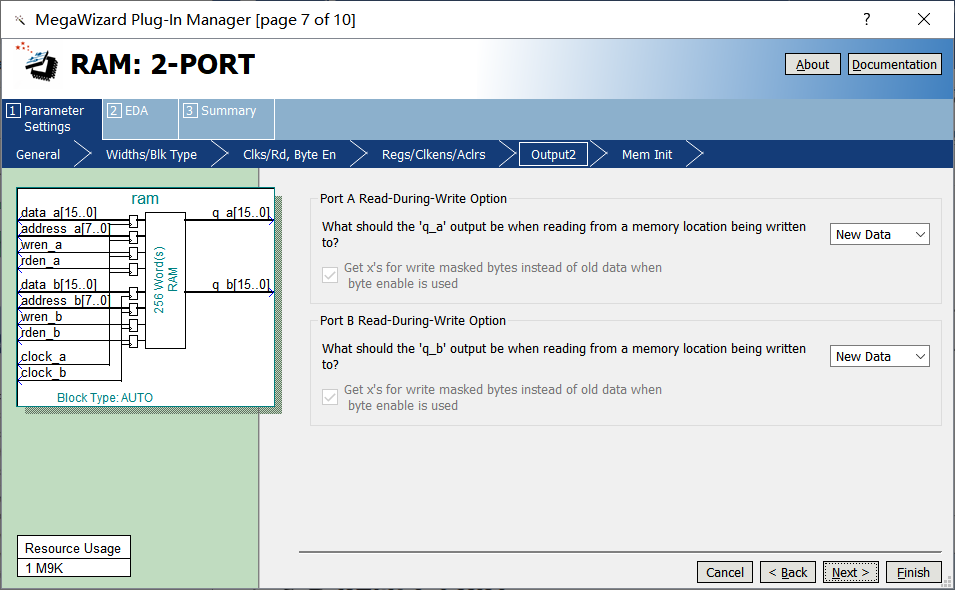The width and height of the screenshot is (955, 590).
Task: Open the q_a read-during-write dropdown
Action: (879, 234)
